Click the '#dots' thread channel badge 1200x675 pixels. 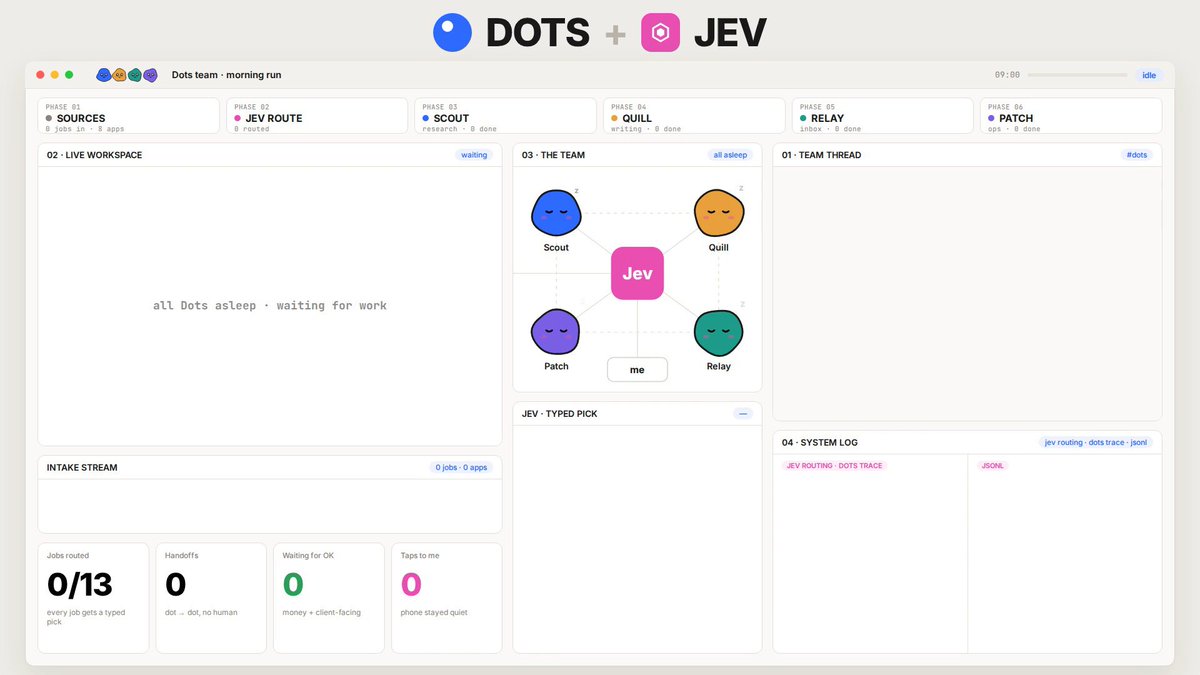[1136, 155]
